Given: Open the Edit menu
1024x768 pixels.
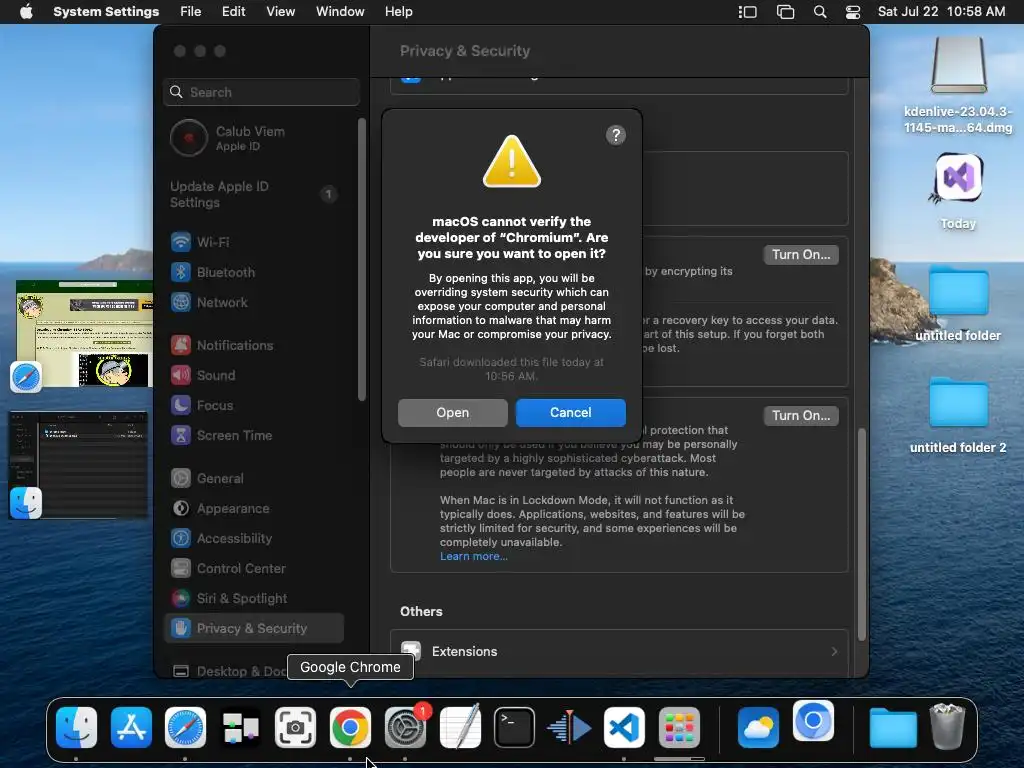Looking at the screenshot, I should pyautogui.click(x=233, y=12).
